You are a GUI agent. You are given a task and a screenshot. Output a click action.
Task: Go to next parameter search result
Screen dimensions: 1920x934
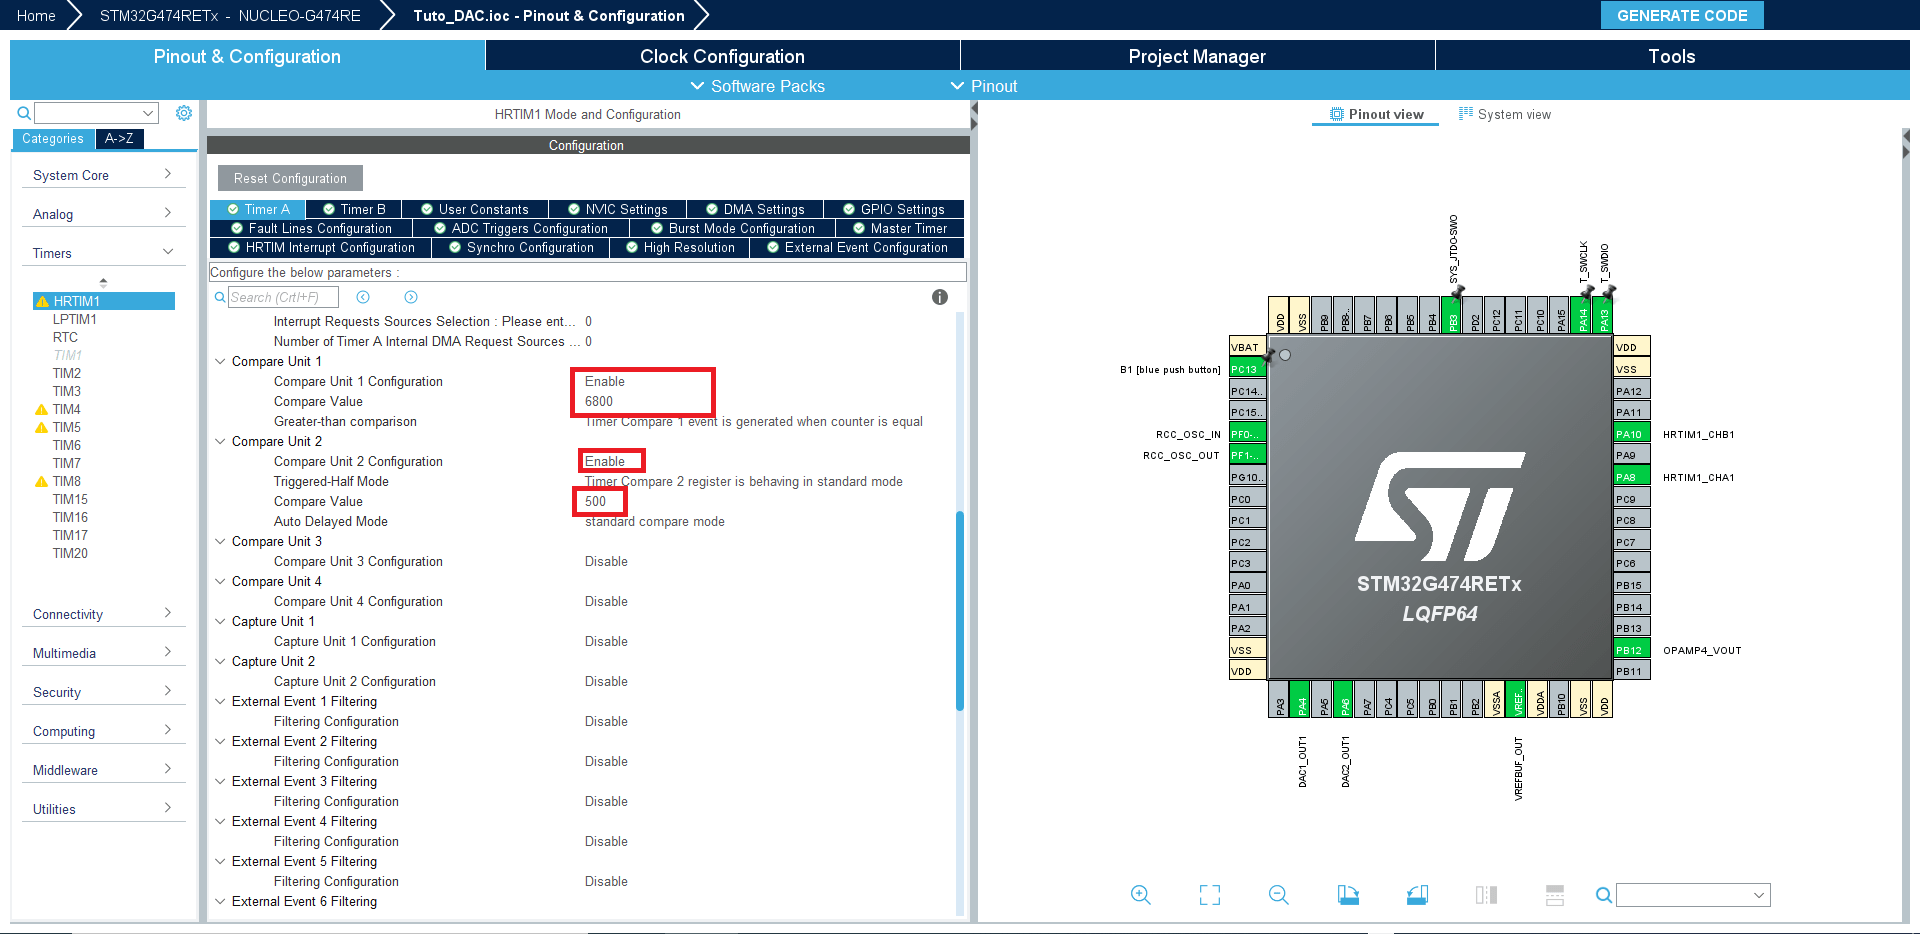(x=411, y=297)
